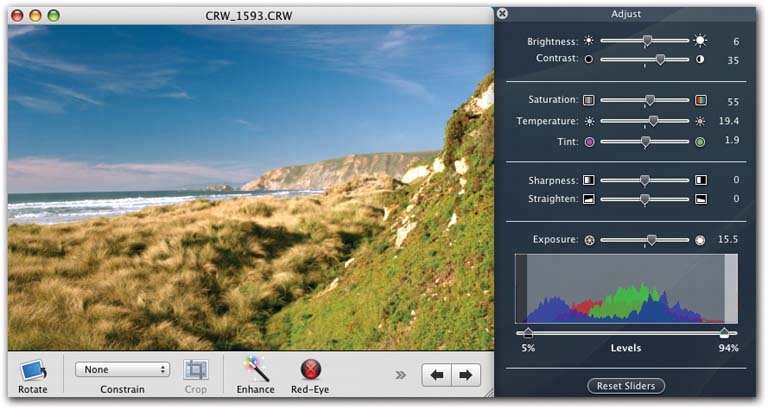Screen dimensions: 768x410
Task: Click the Straighten slider handle
Action: click(x=645, y=199)
